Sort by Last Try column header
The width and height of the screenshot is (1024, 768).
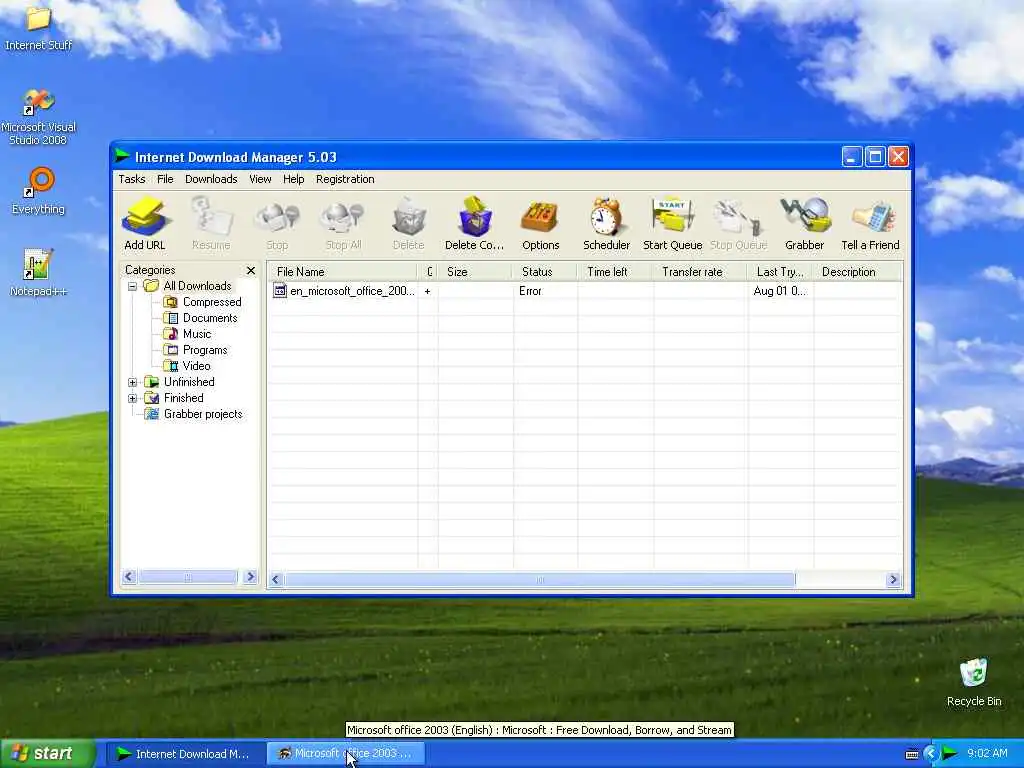[x=780, y=272]
